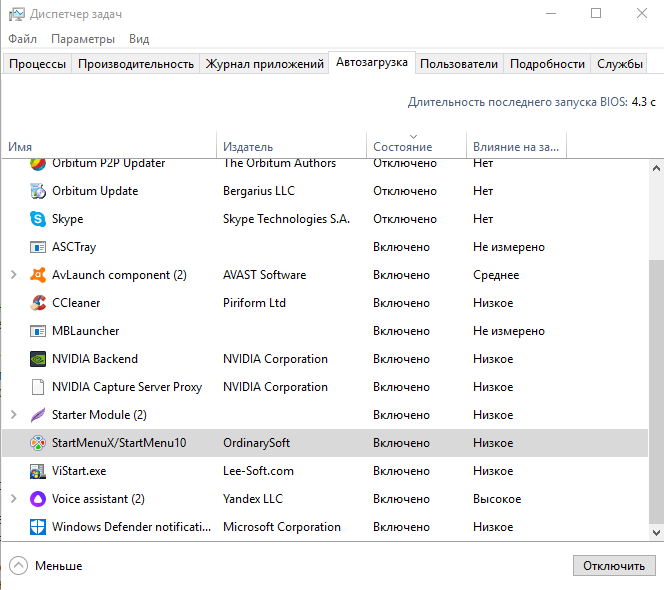The image size is (664, 590).
Task: Open the Вид menu
Action: [x=139, y=39]
